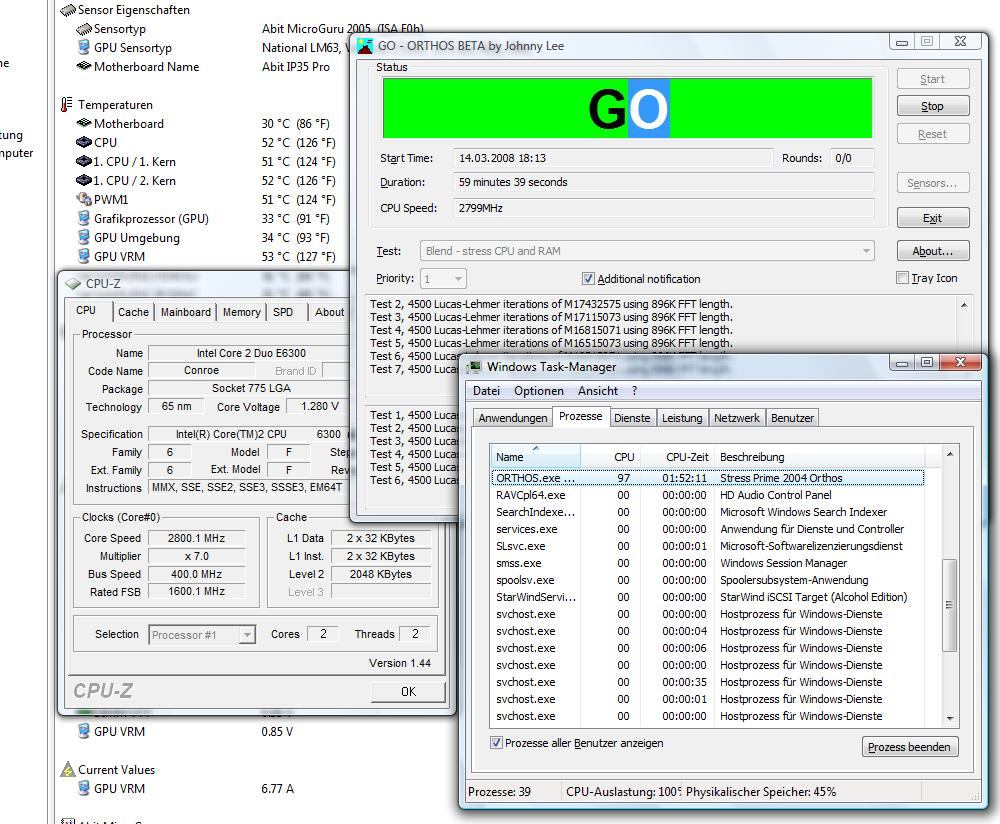The height and width of the screenshot is (824, 1000).
Task: Click the Grafikprozessor (GPU) icon
Action: (84, 218)
